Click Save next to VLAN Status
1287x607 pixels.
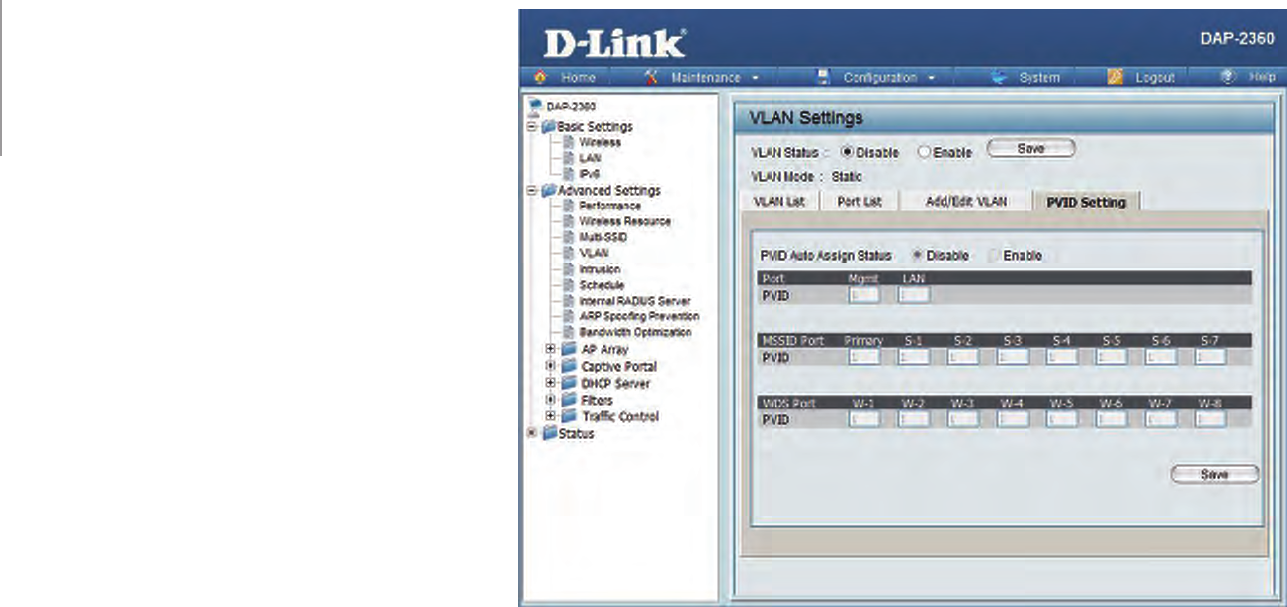click(x=1031, y=148)
